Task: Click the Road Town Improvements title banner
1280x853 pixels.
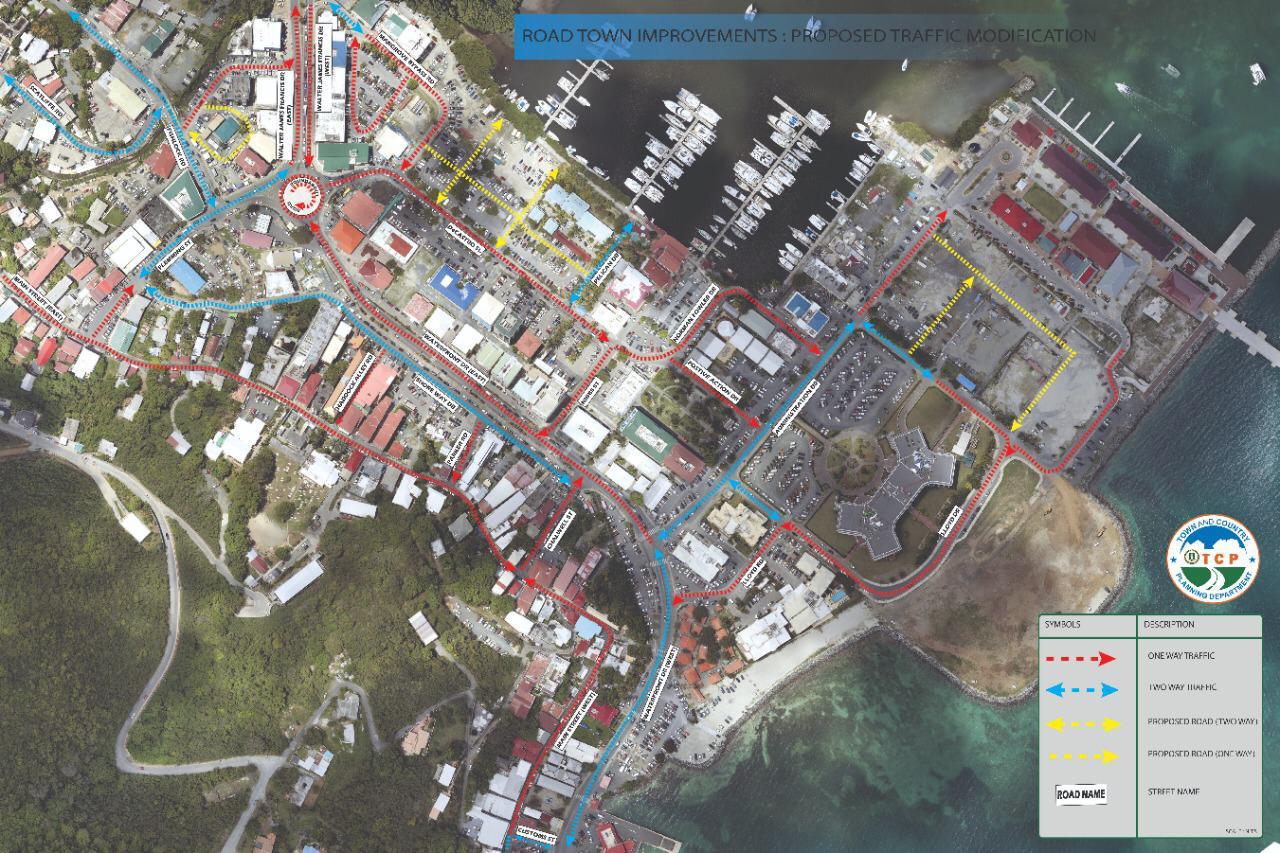Action: (x=806, y=36)
